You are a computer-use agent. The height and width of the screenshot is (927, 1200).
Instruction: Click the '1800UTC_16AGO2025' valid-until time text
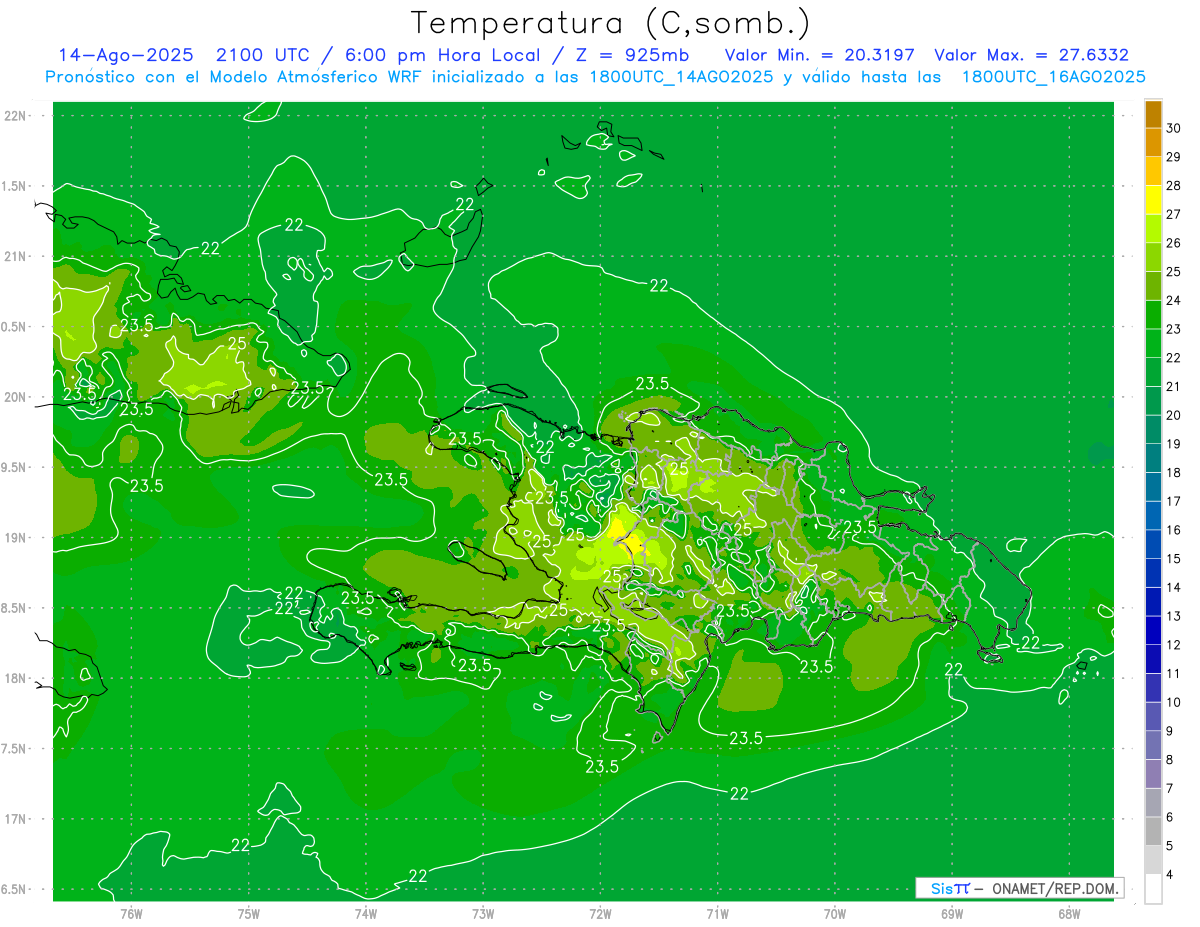1053,77
